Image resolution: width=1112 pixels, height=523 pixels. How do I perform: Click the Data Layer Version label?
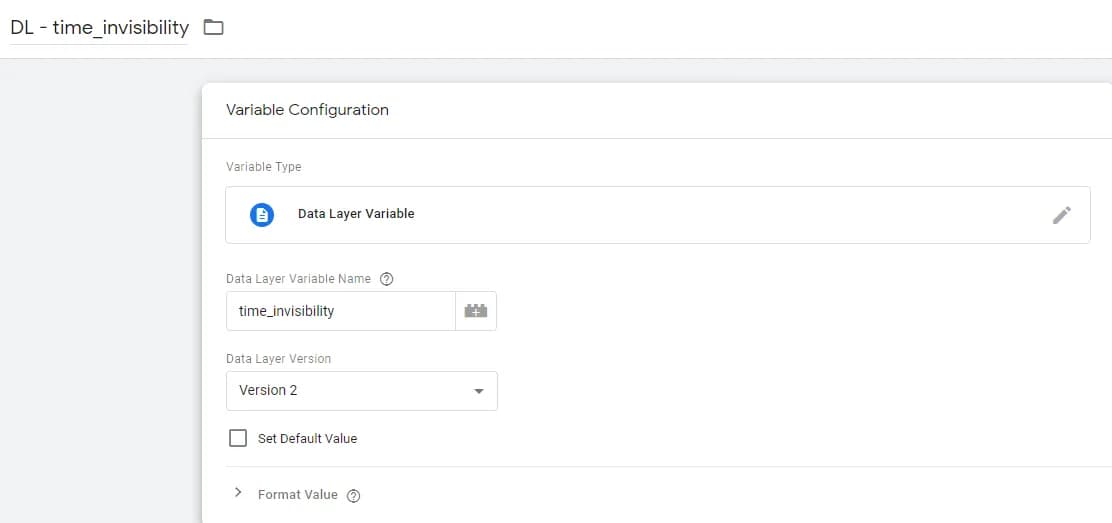click(279, 359)
